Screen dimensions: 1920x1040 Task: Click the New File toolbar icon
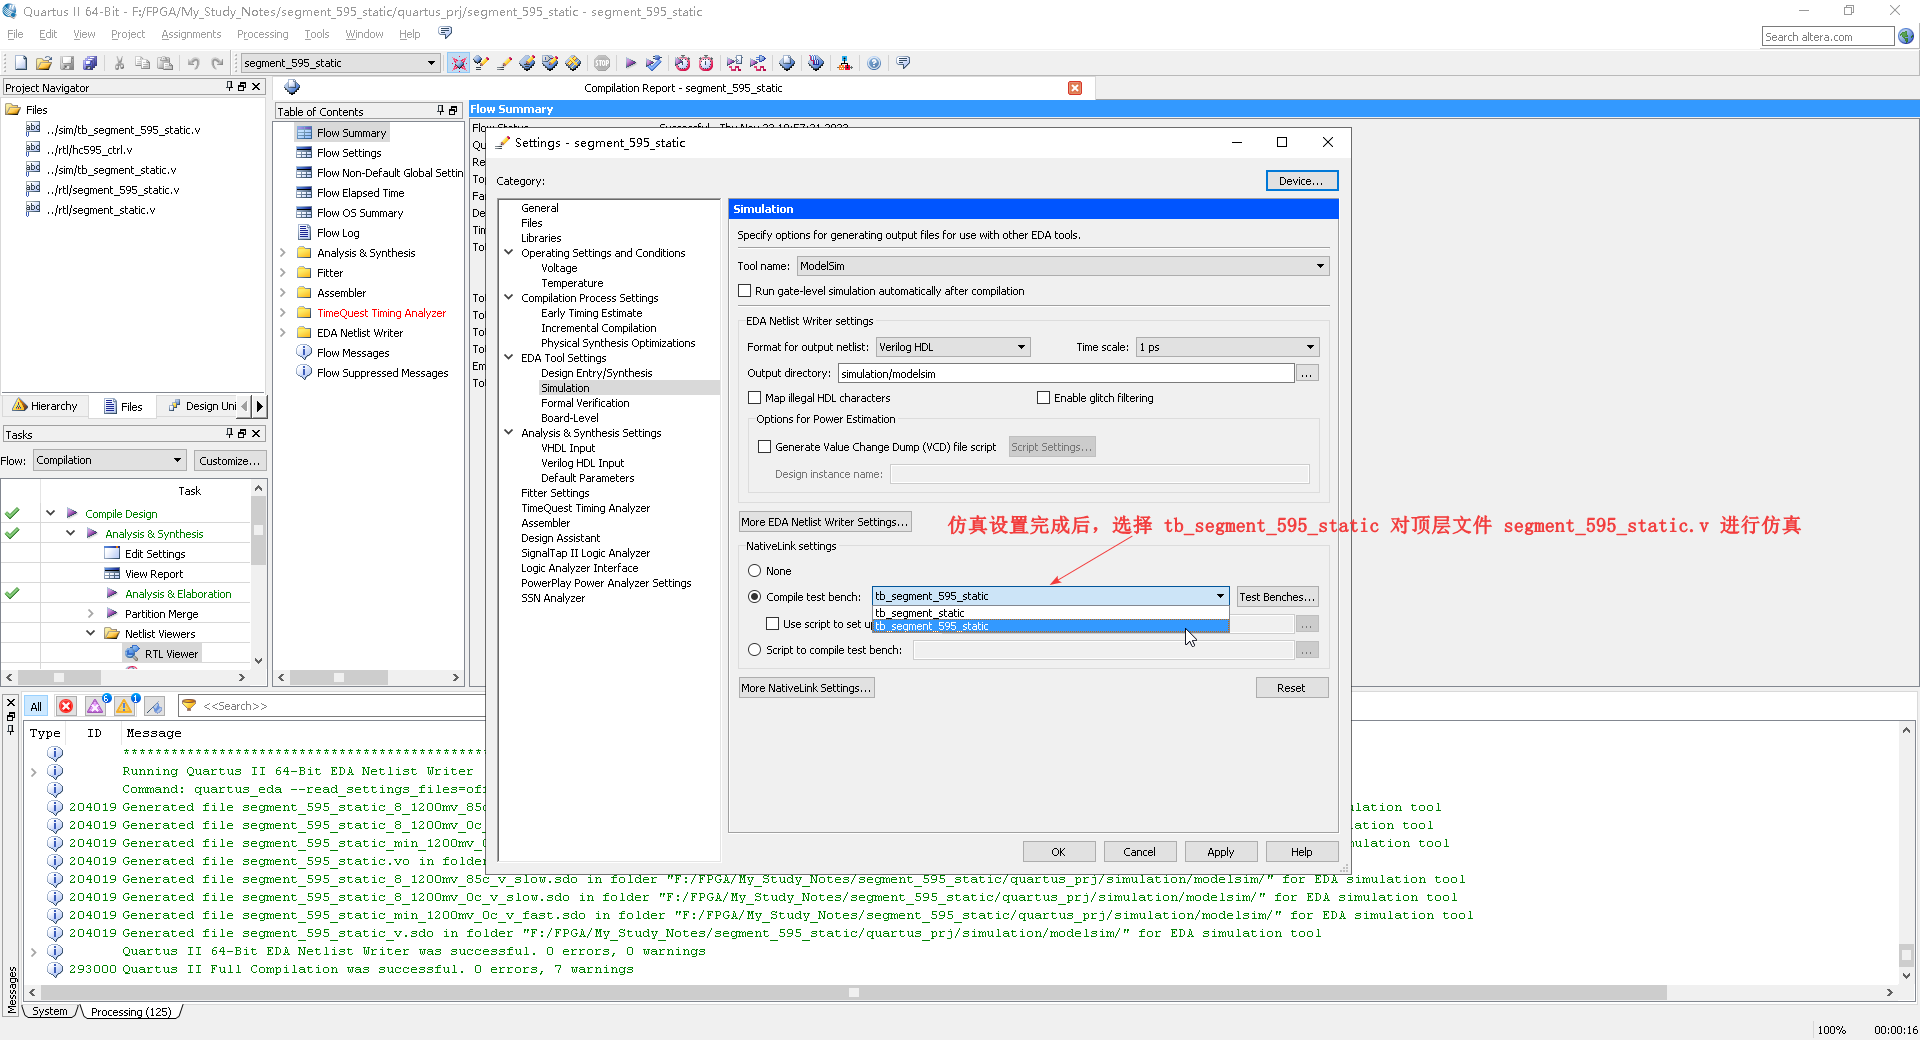coord(20,63)
